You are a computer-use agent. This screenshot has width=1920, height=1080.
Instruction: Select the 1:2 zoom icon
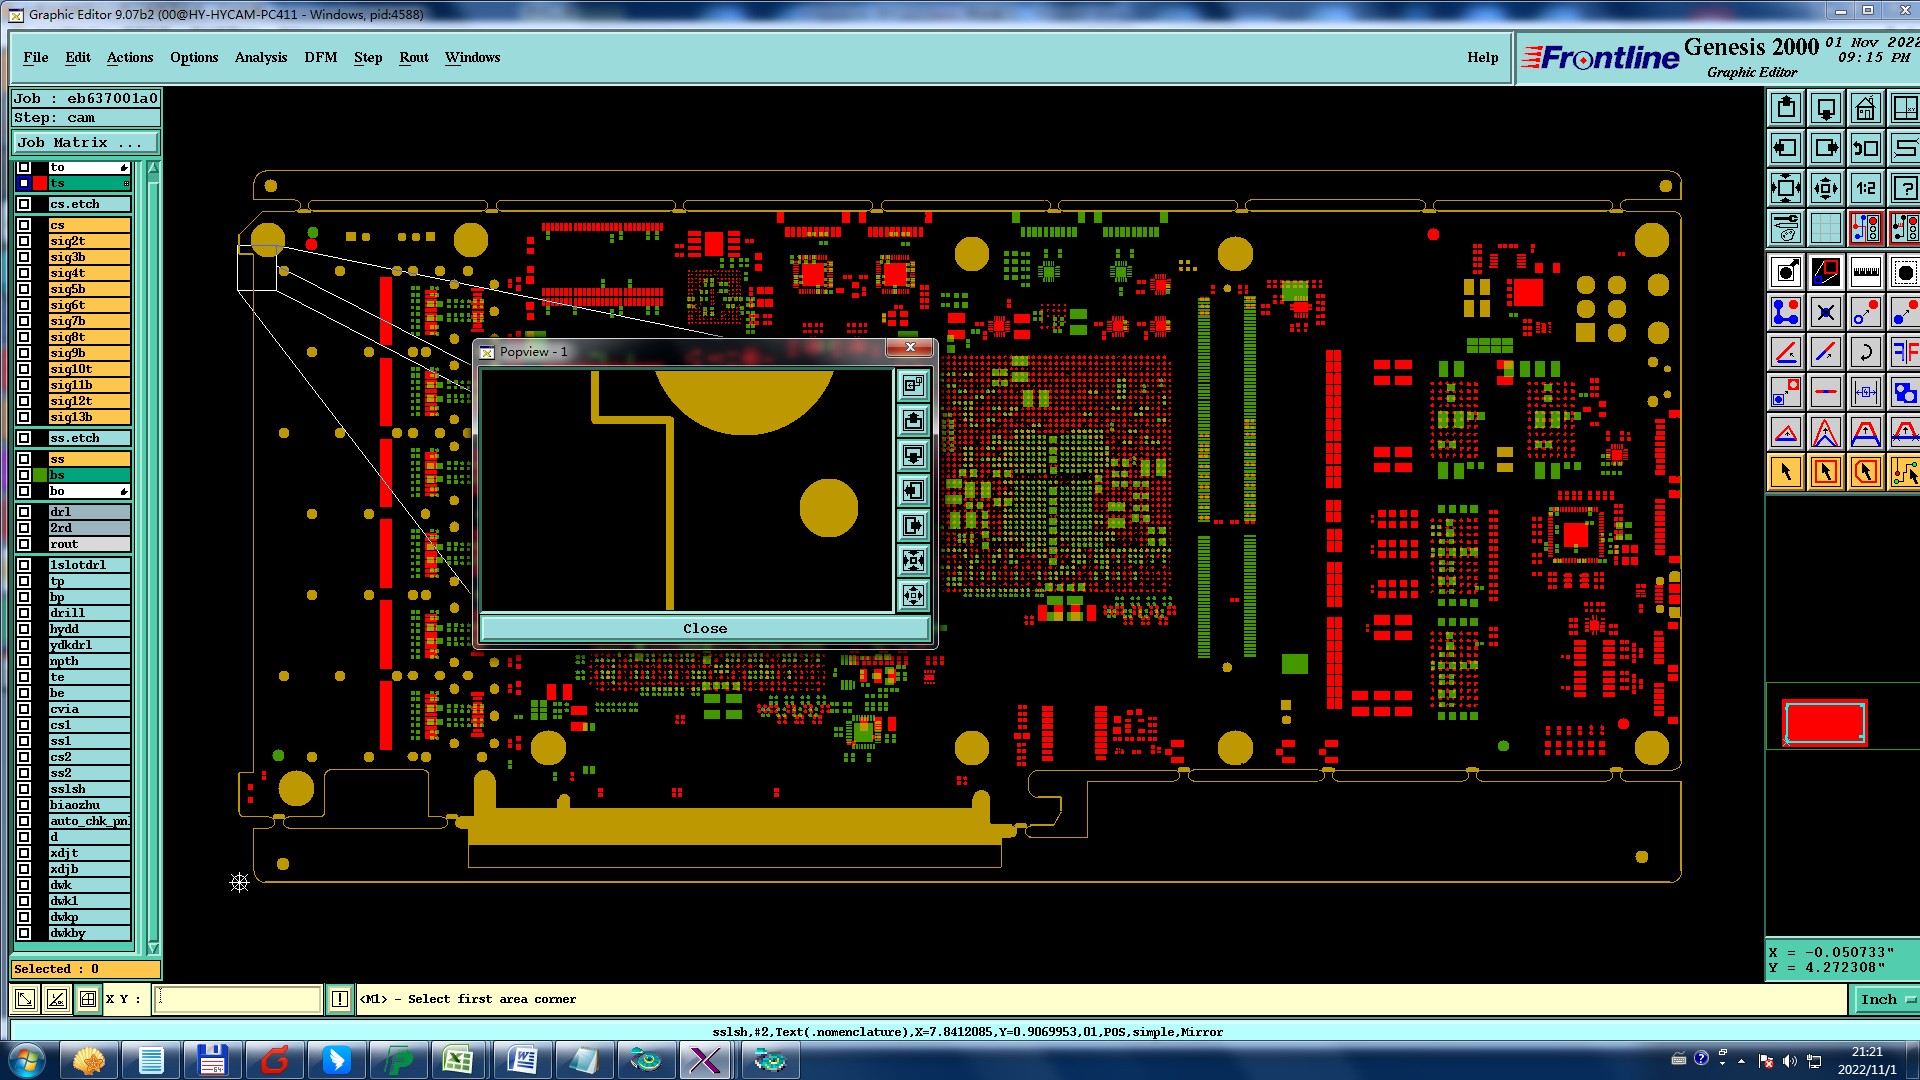[1865, 188]
